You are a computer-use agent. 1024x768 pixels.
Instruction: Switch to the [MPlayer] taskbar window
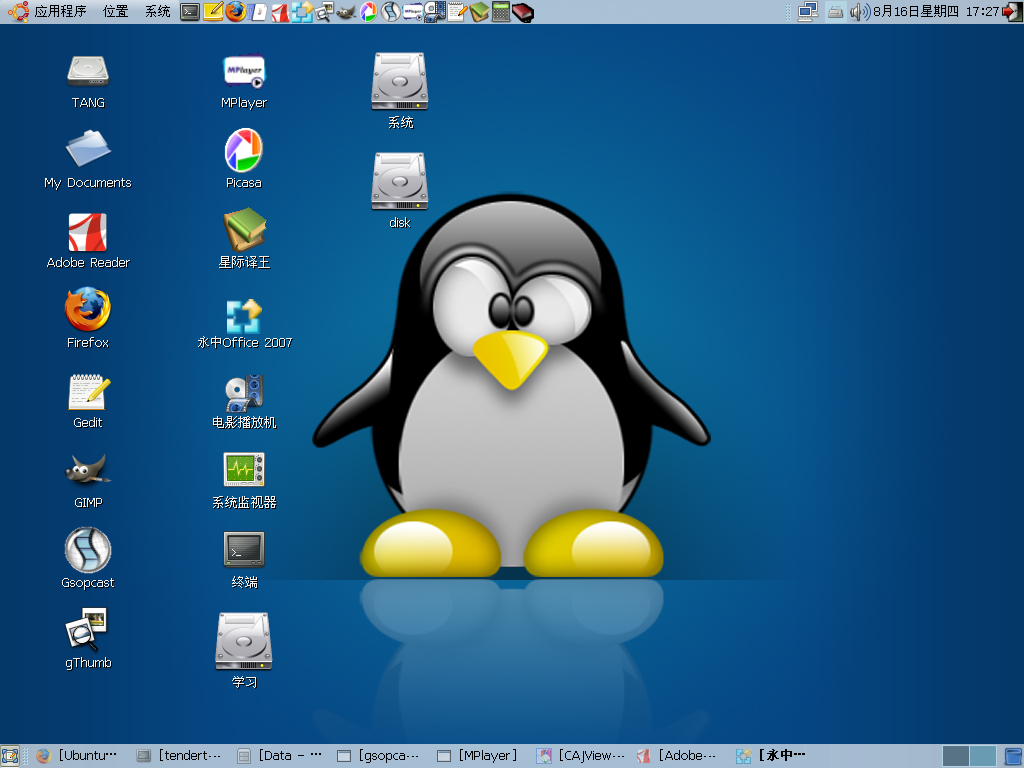479,756
